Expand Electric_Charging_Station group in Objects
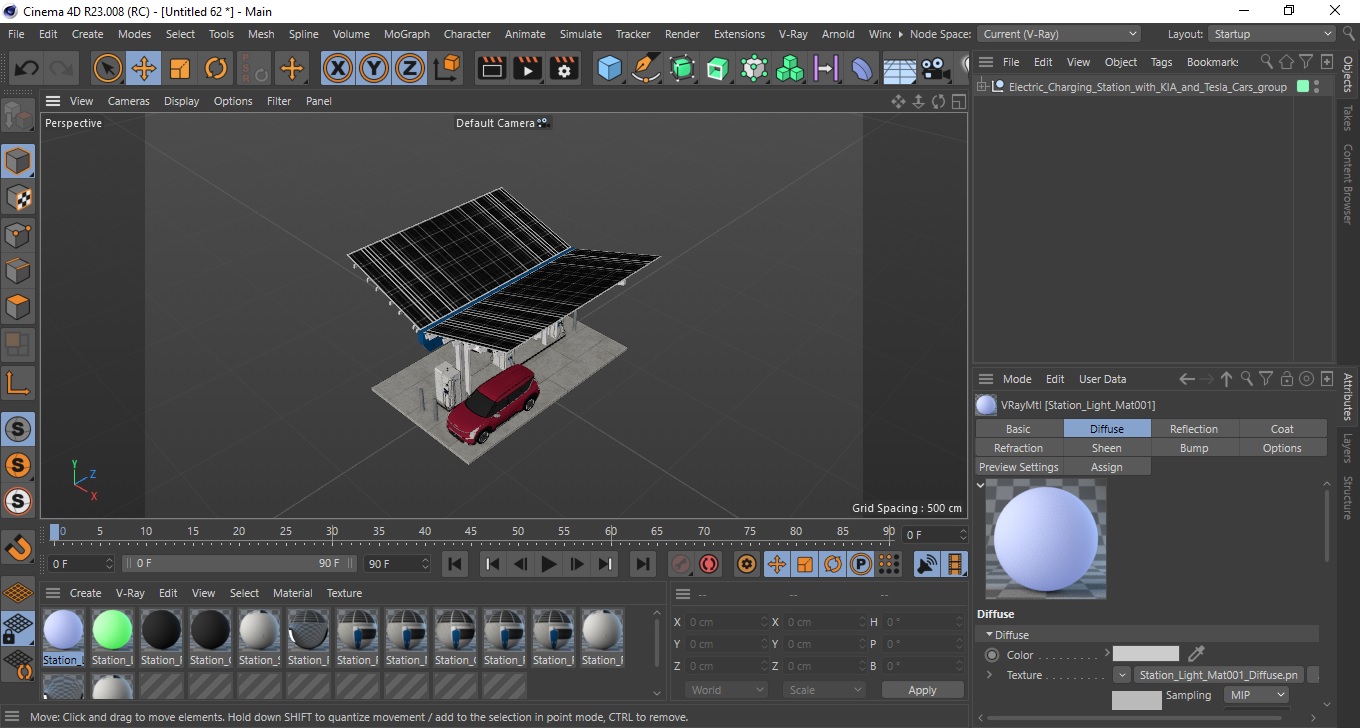Viewport: 1360px width, 728px height. 983,87
